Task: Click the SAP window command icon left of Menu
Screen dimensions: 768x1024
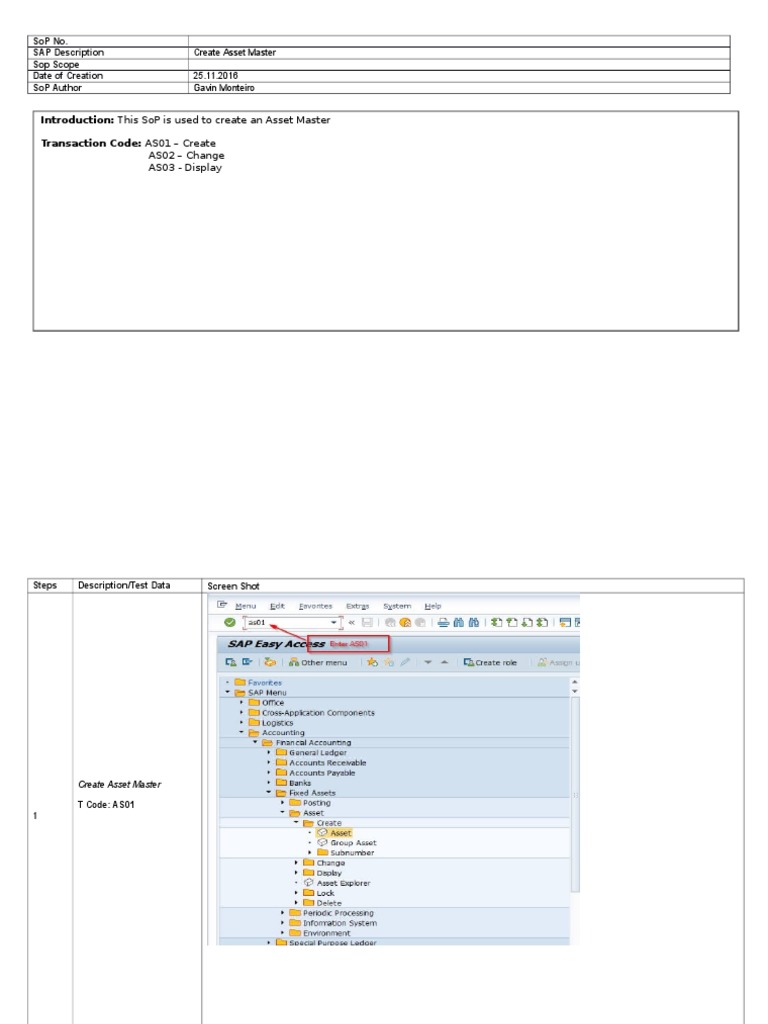Action: (x=222, y=605)
